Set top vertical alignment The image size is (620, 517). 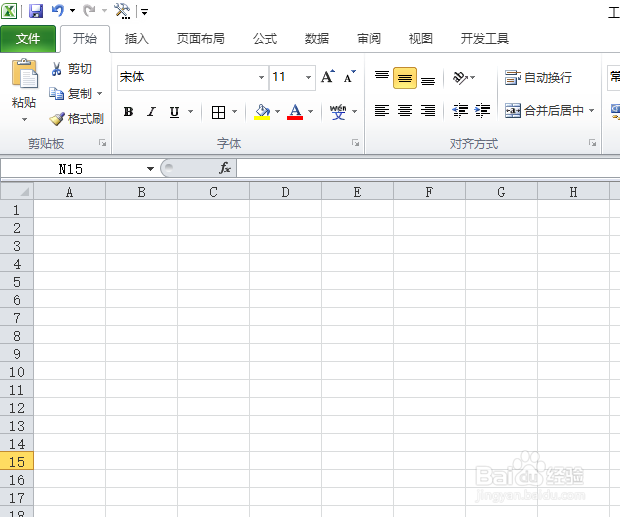[x=382, y=77]
